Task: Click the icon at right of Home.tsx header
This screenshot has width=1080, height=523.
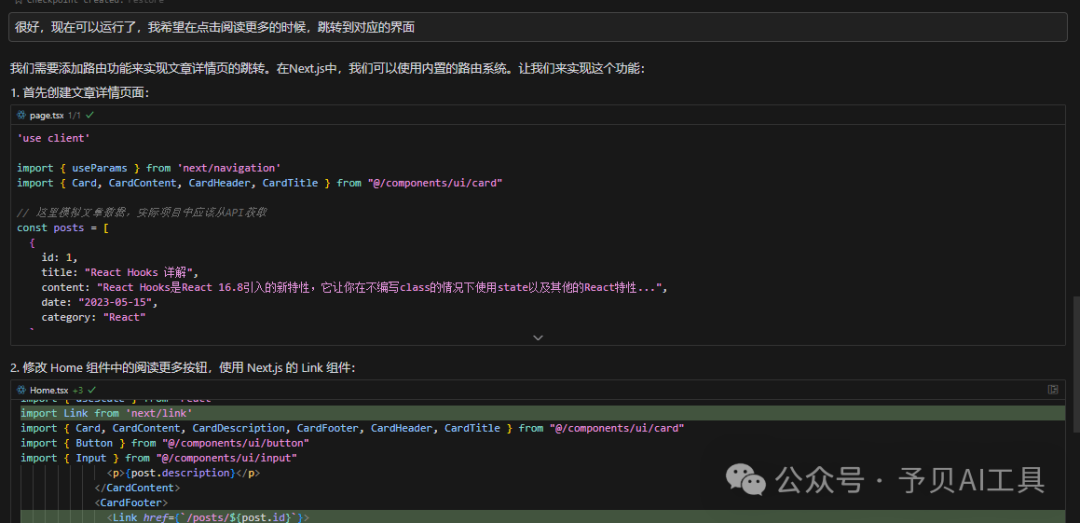Action: pos(1052,390)
